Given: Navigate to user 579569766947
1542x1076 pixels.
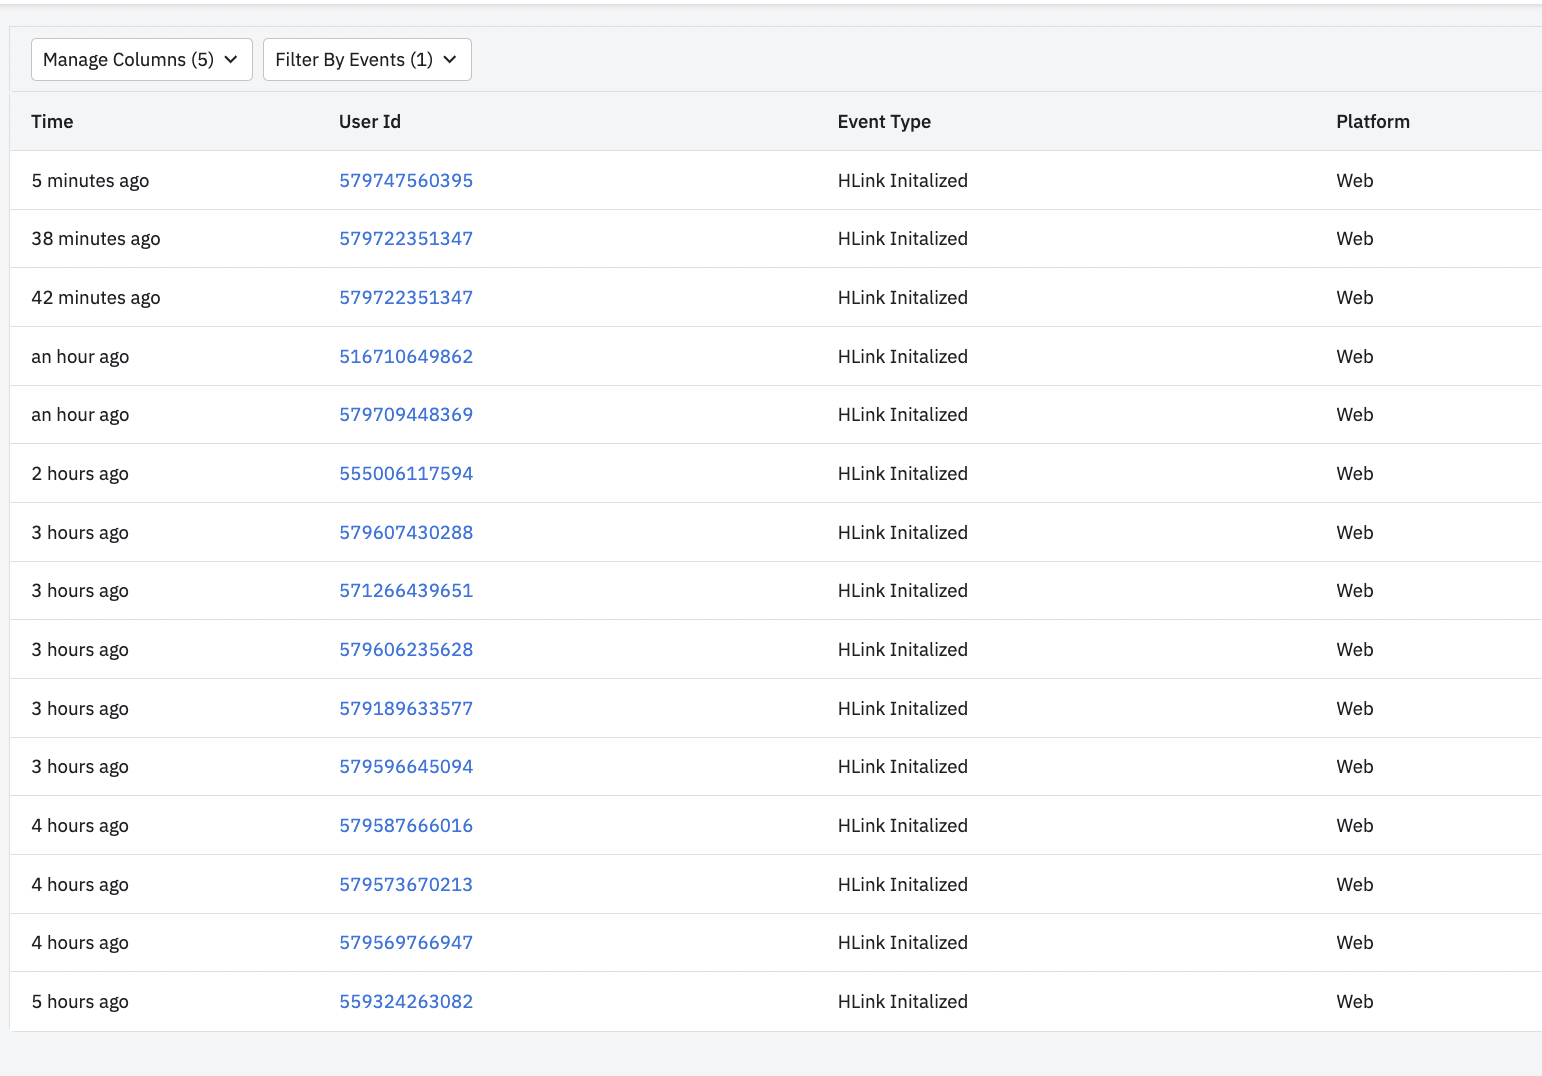Looking at the screenshot, I should (x=406, y=942).
